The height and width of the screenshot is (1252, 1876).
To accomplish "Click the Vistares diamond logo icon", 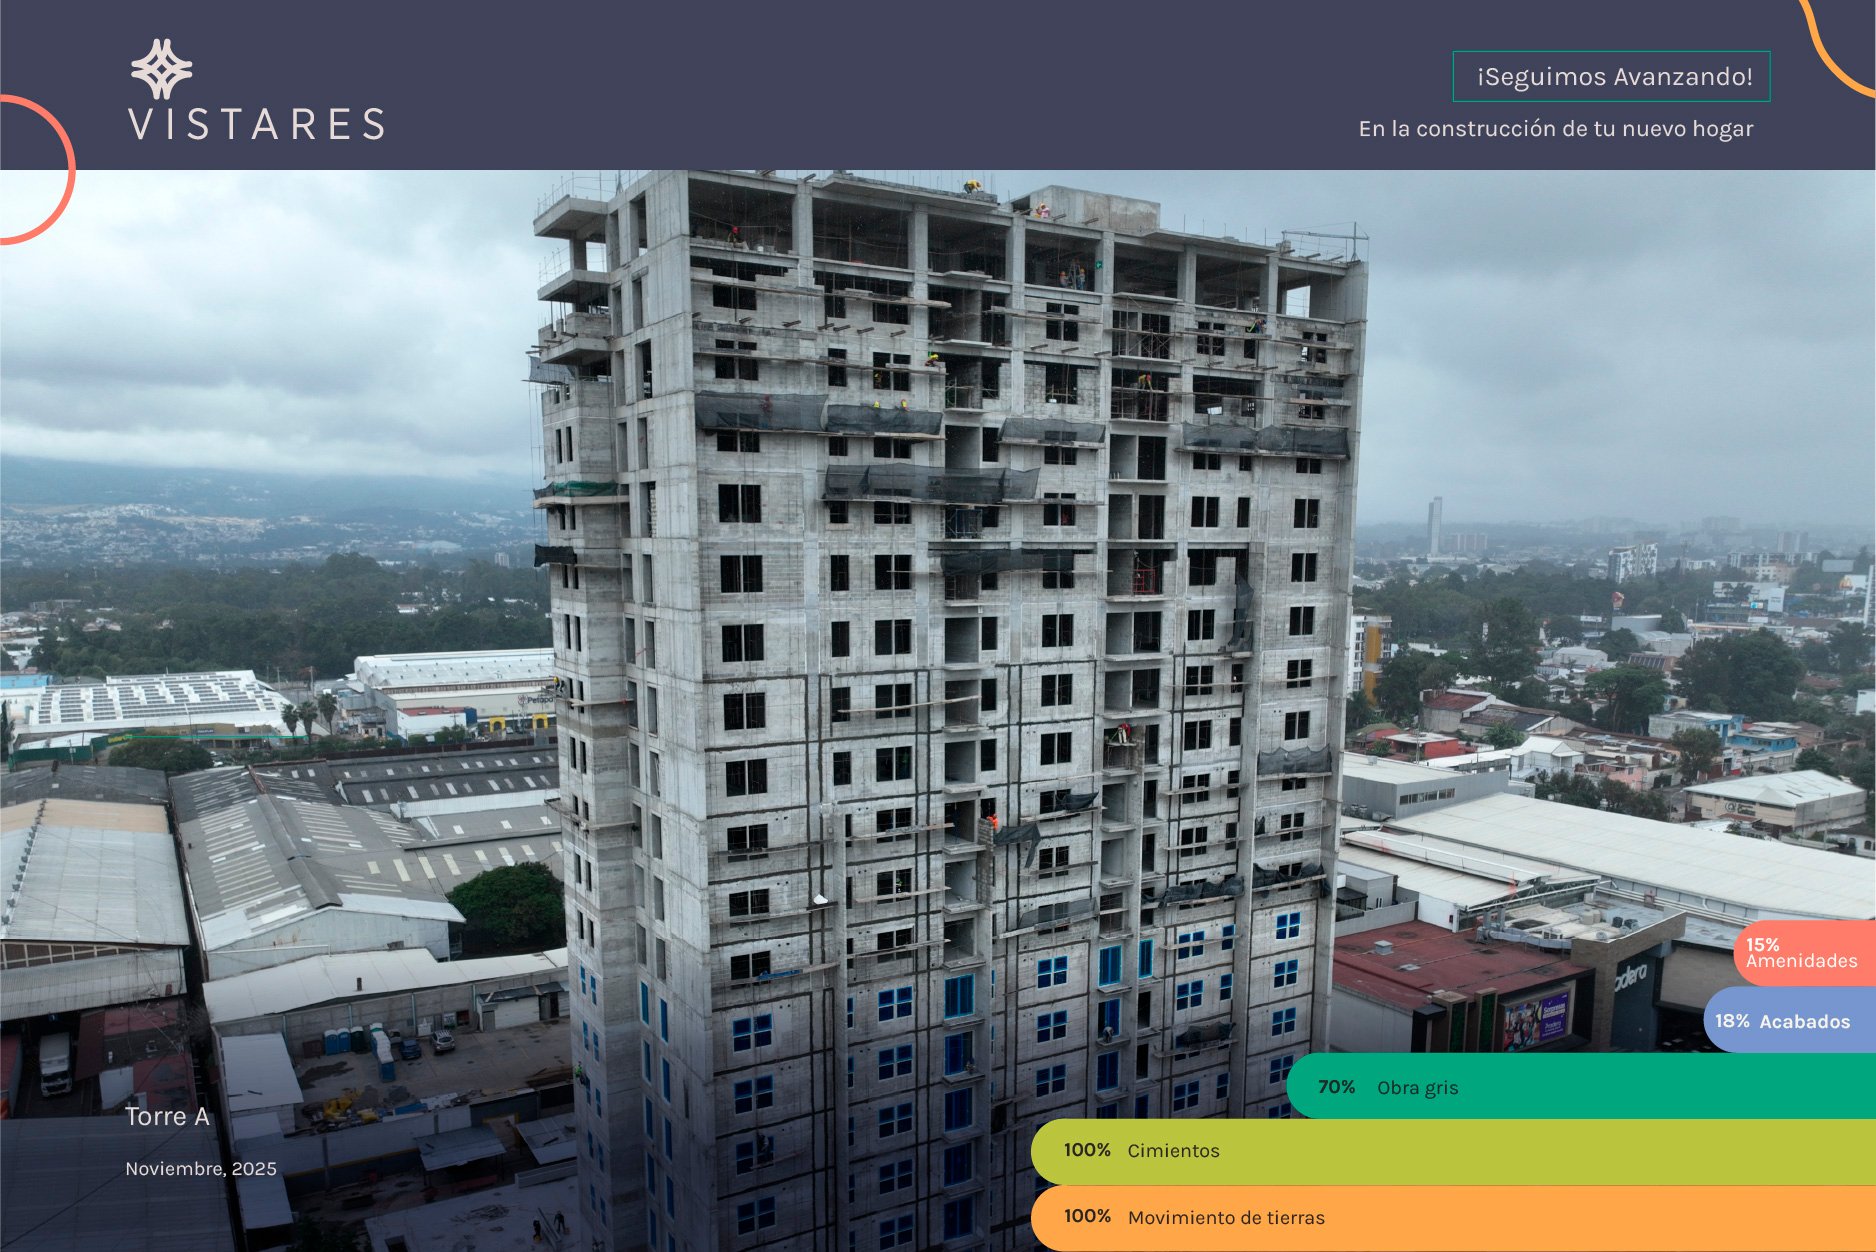I will (x=161, y=69).
